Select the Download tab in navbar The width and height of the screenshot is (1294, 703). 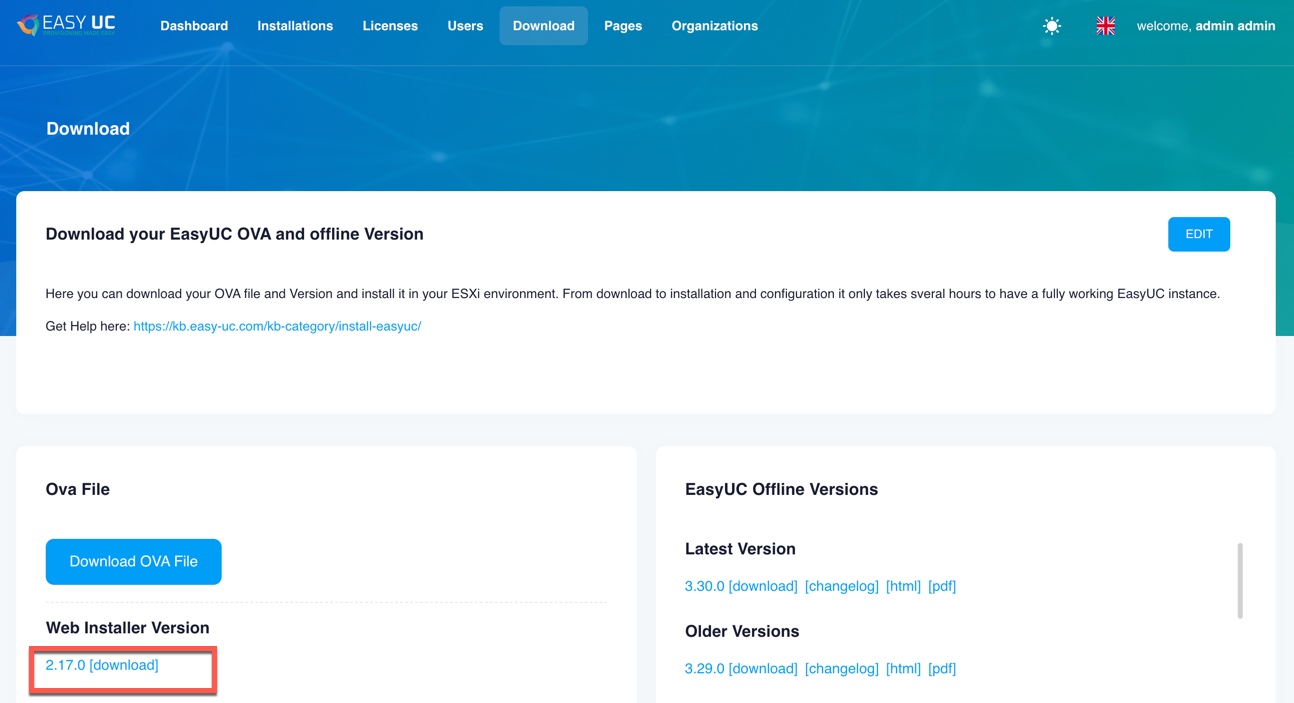[543, 26]
